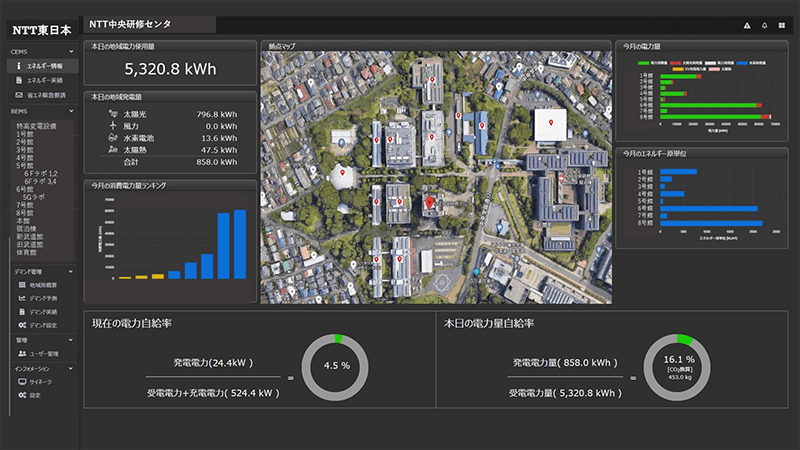Select エネルギー情報 menu item
The height and width of the screenshot is (450, 800).
pos(44,66)
